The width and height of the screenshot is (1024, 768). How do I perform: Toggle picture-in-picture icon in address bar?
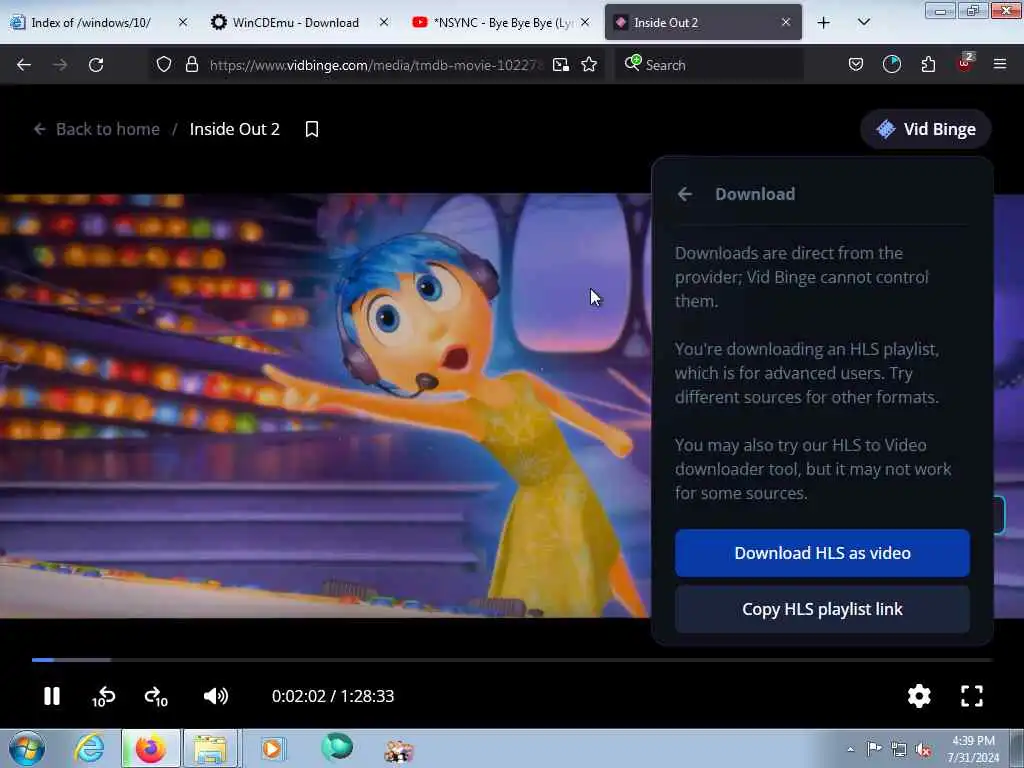pyautogui.click(x=561, y=65)
